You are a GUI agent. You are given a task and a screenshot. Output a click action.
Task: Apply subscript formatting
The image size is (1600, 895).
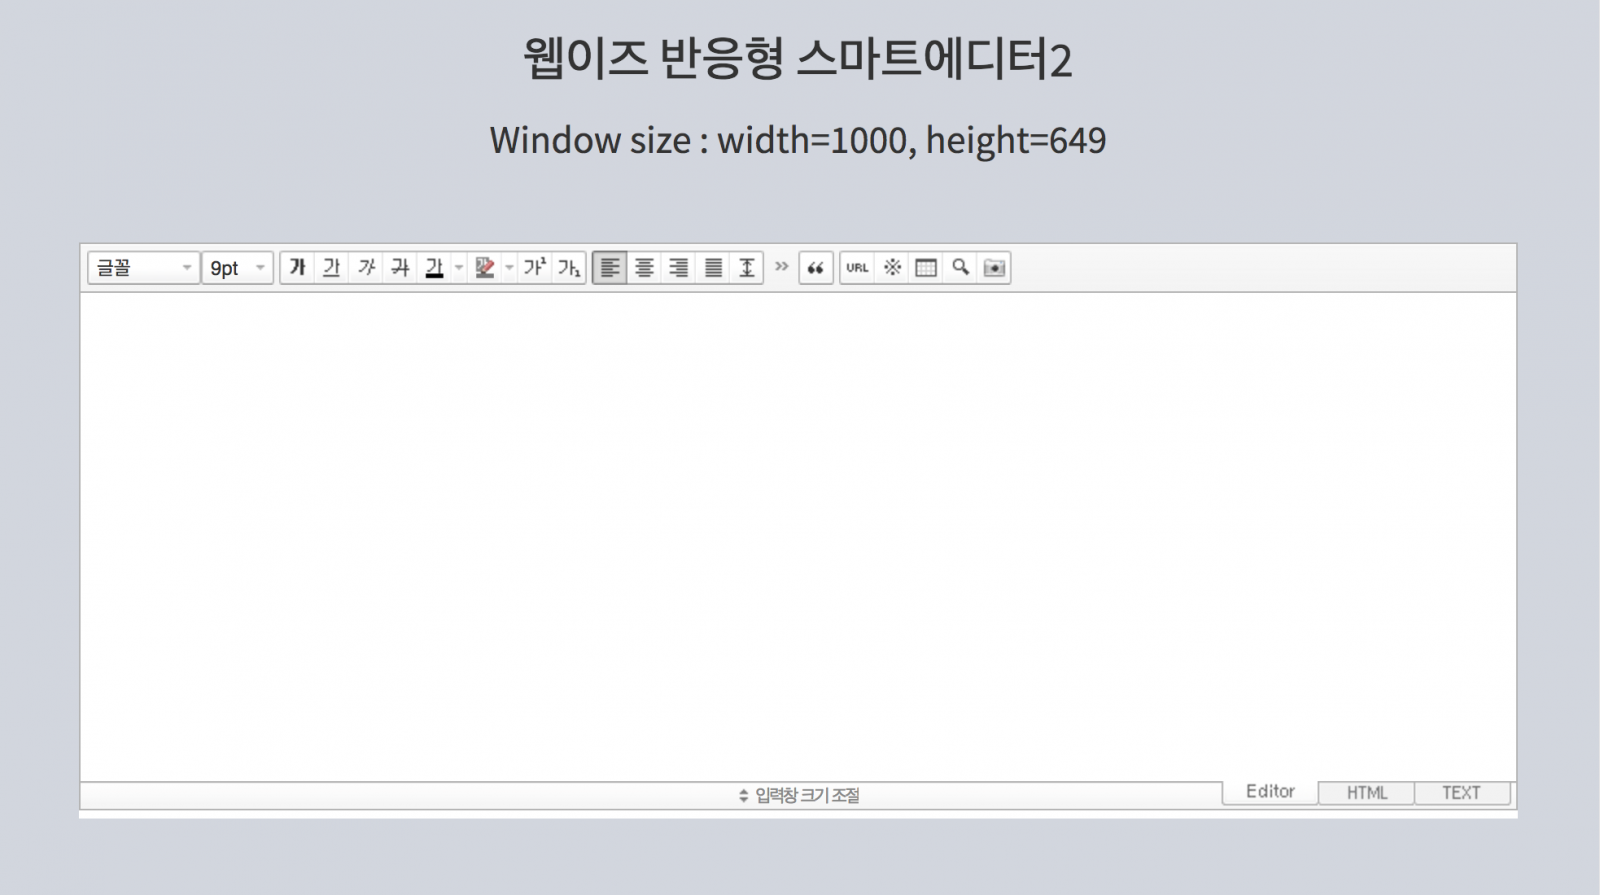[x=569, y=268]
